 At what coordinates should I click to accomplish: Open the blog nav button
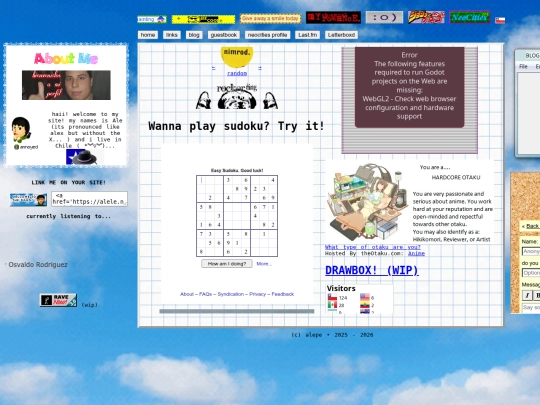(x=194, y=35)
